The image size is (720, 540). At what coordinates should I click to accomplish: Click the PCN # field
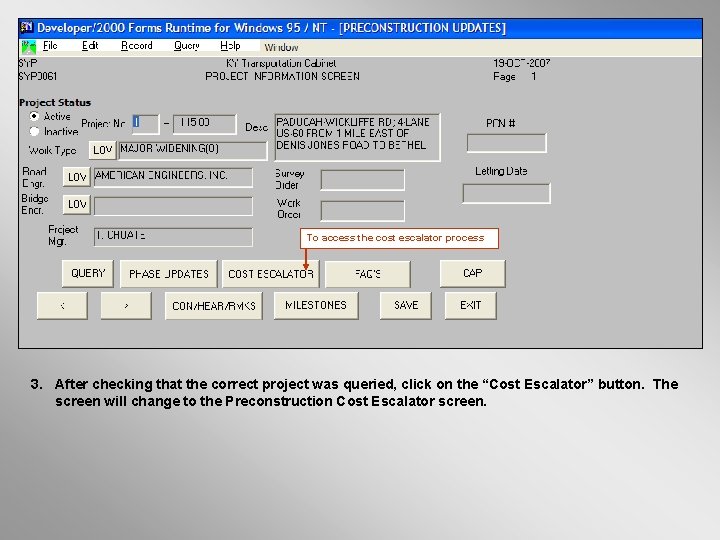click(x=506, y=143)
